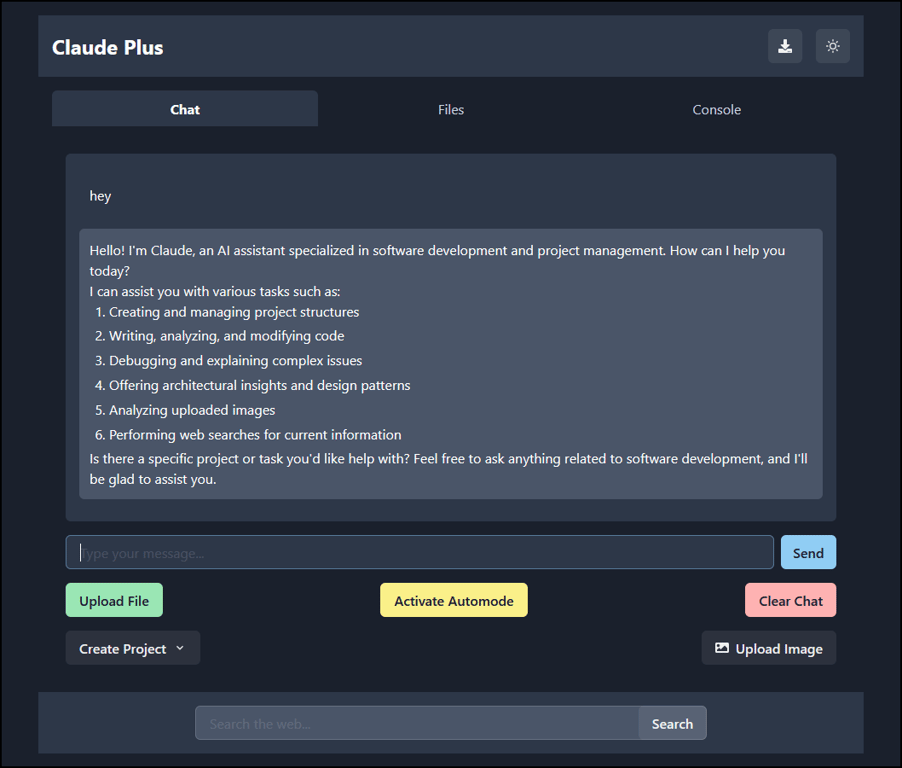Switch to the Files tab
The width and height of the screenshot is (902, 768).
(450, 109)
